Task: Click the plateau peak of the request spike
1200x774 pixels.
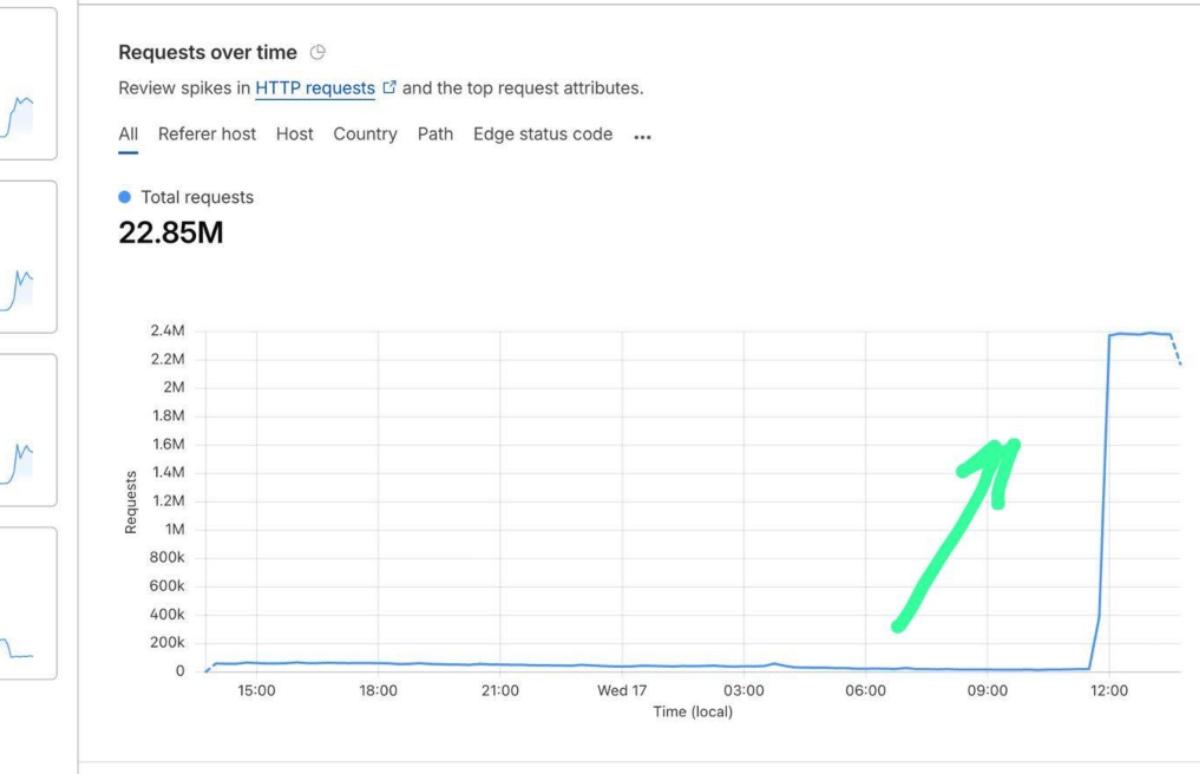Action: point(1140,334)
